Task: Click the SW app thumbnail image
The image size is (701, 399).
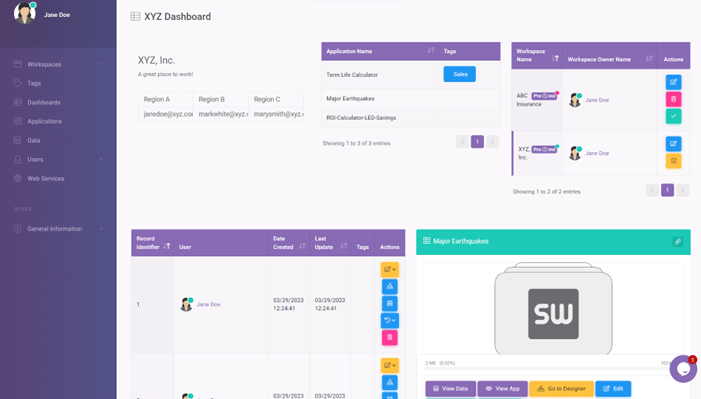Action: pos(553,309)
